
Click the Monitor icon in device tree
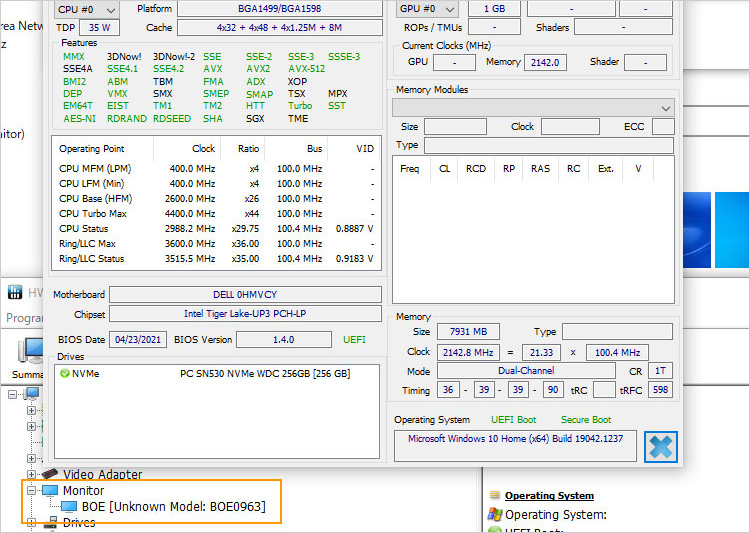coord(50,491)
